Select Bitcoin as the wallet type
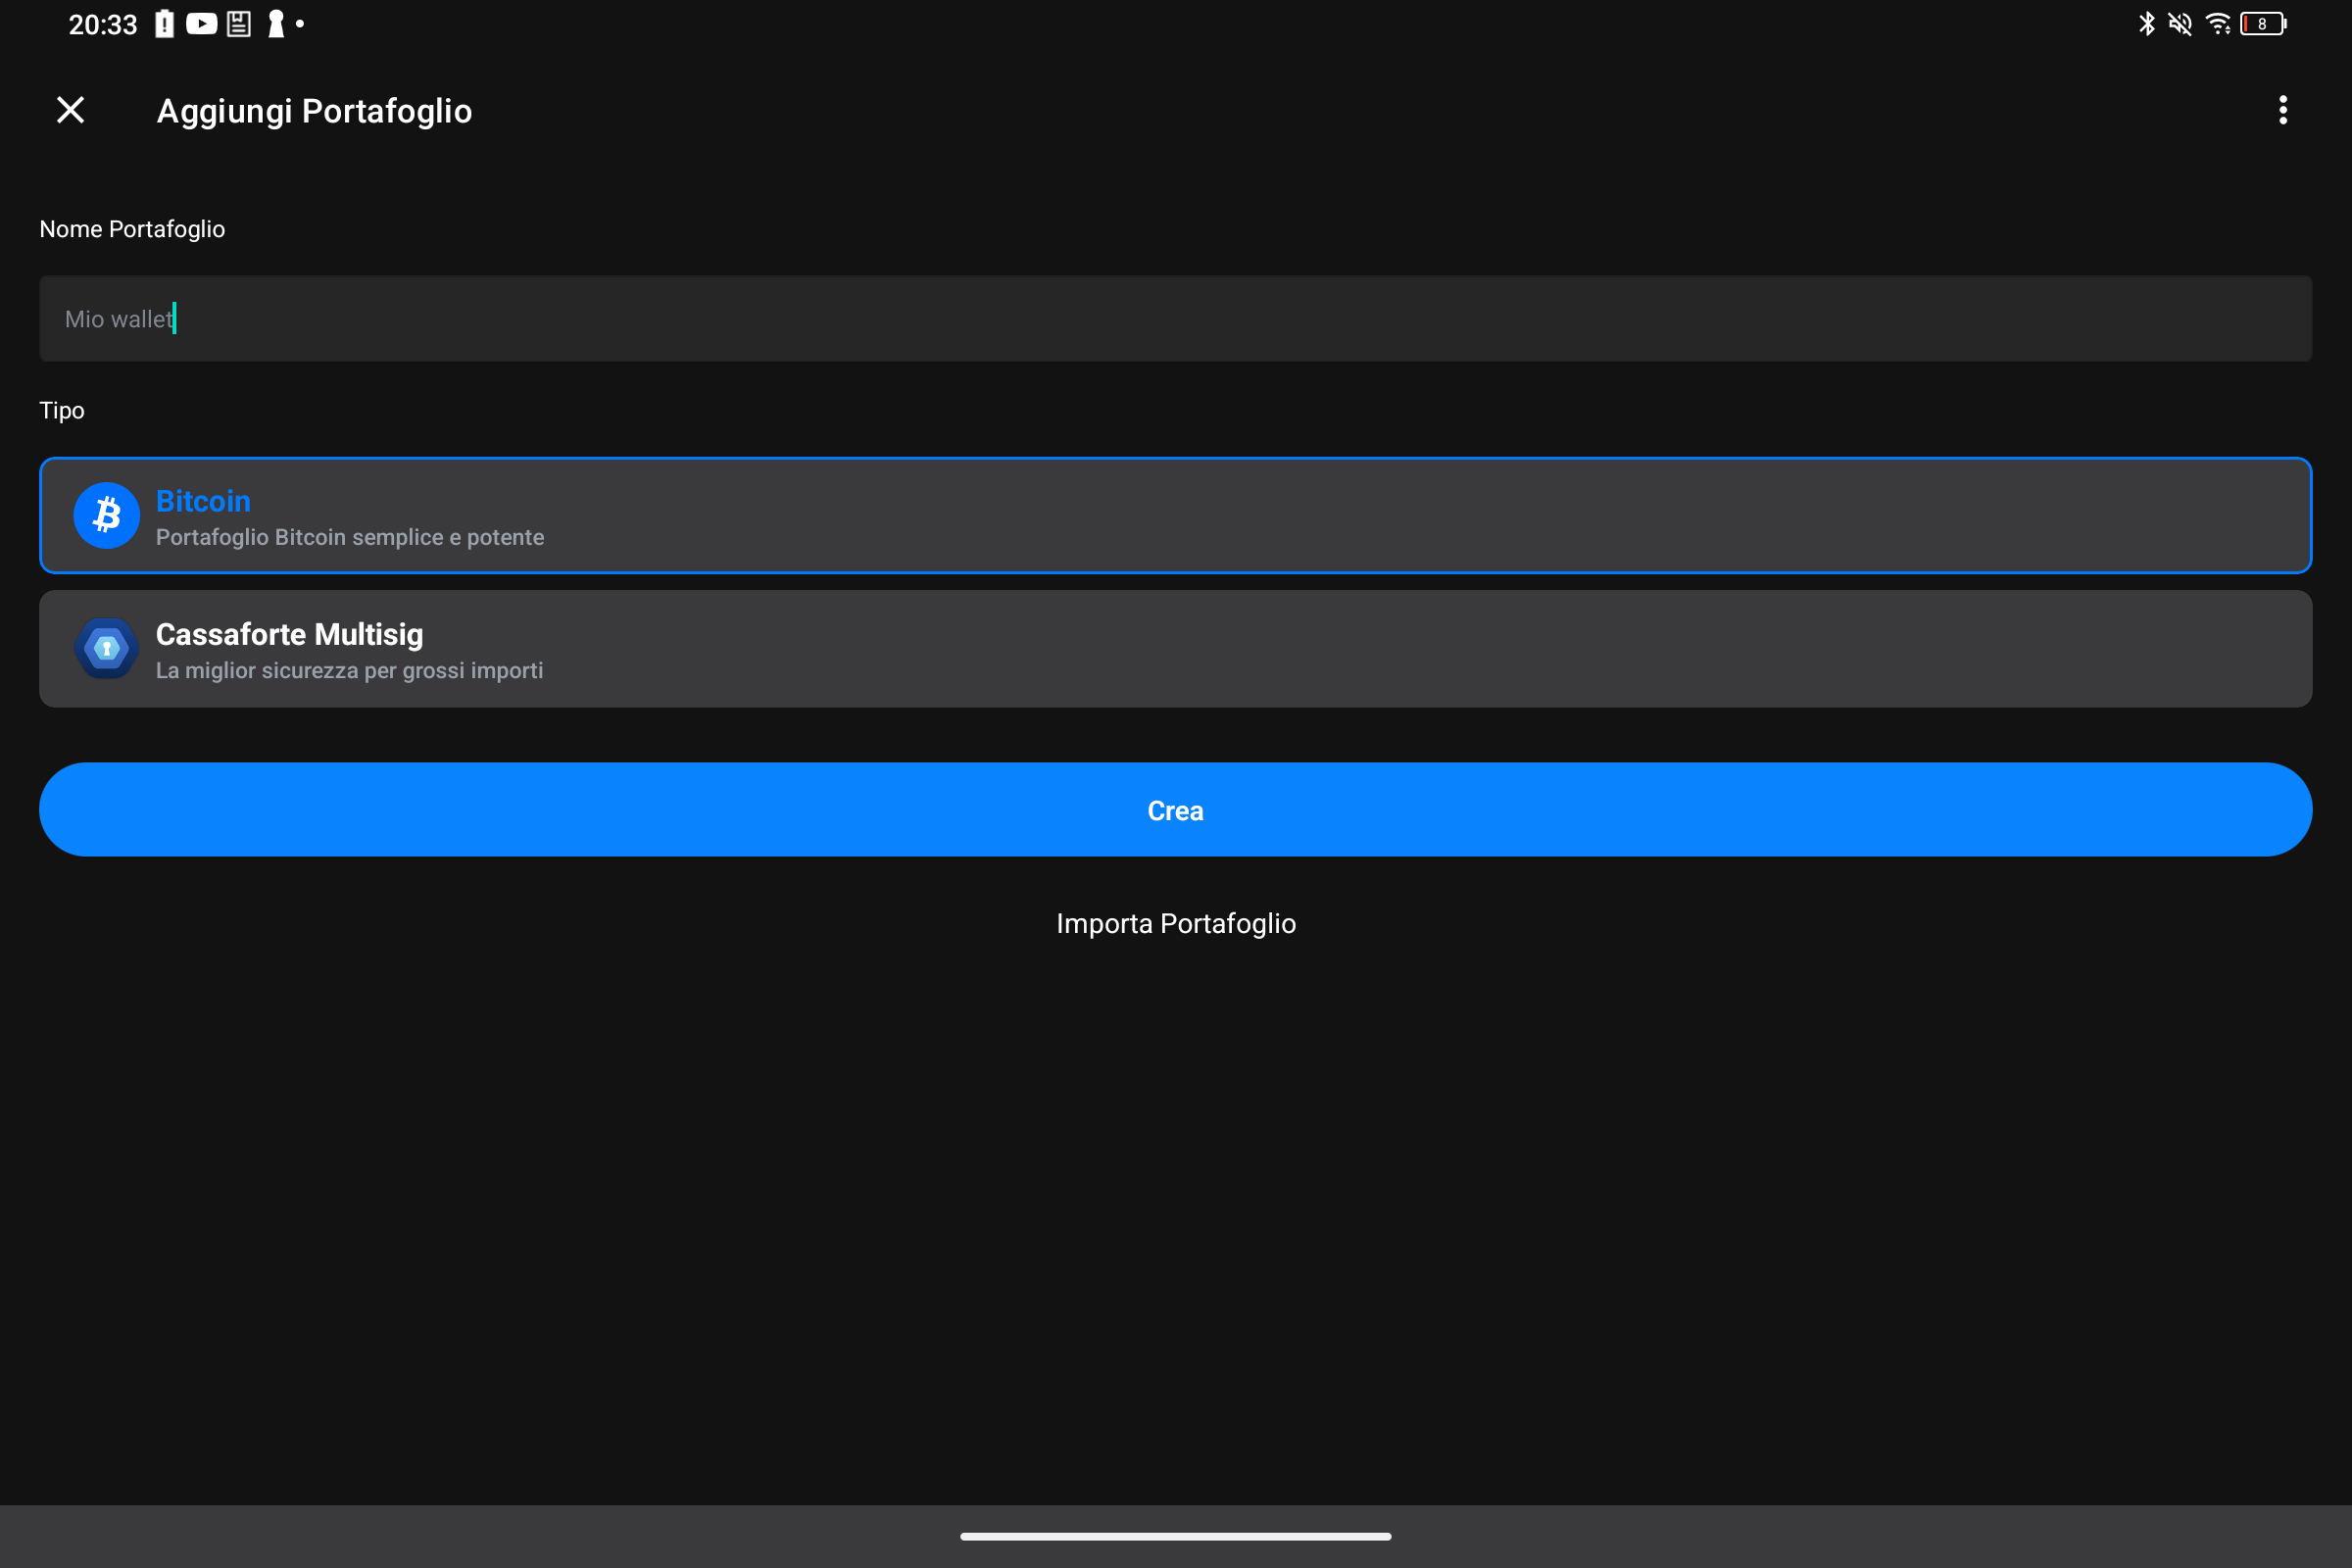 1175,515
